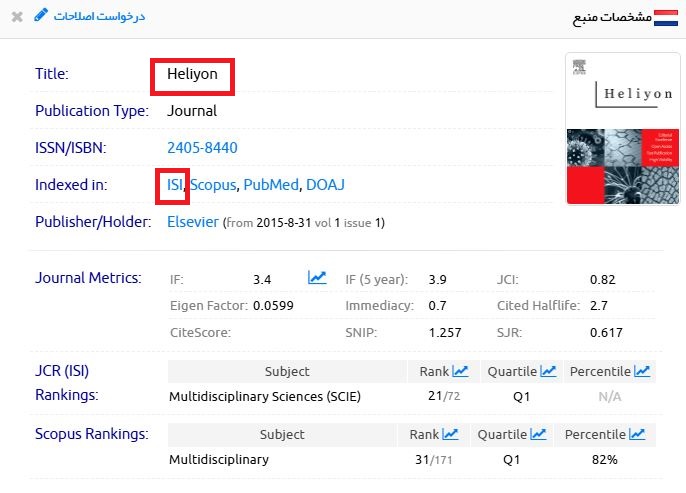This screenshot has height=493, width=686.
Task: View the Scopus Rank trend chart
Action: pos(450,434)
